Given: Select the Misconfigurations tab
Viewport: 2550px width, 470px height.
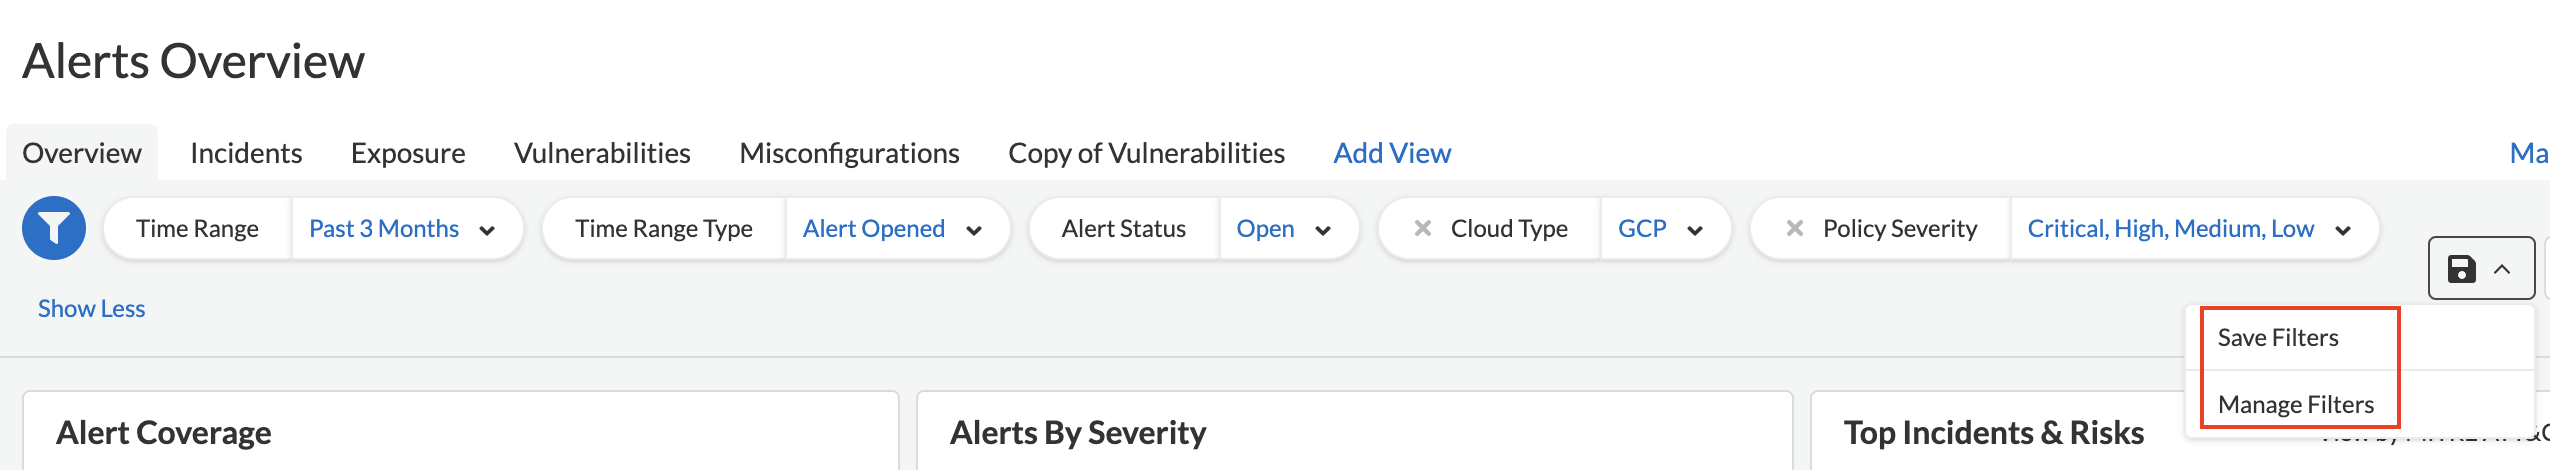Looking at the screenshot, I should coord(849,153).
